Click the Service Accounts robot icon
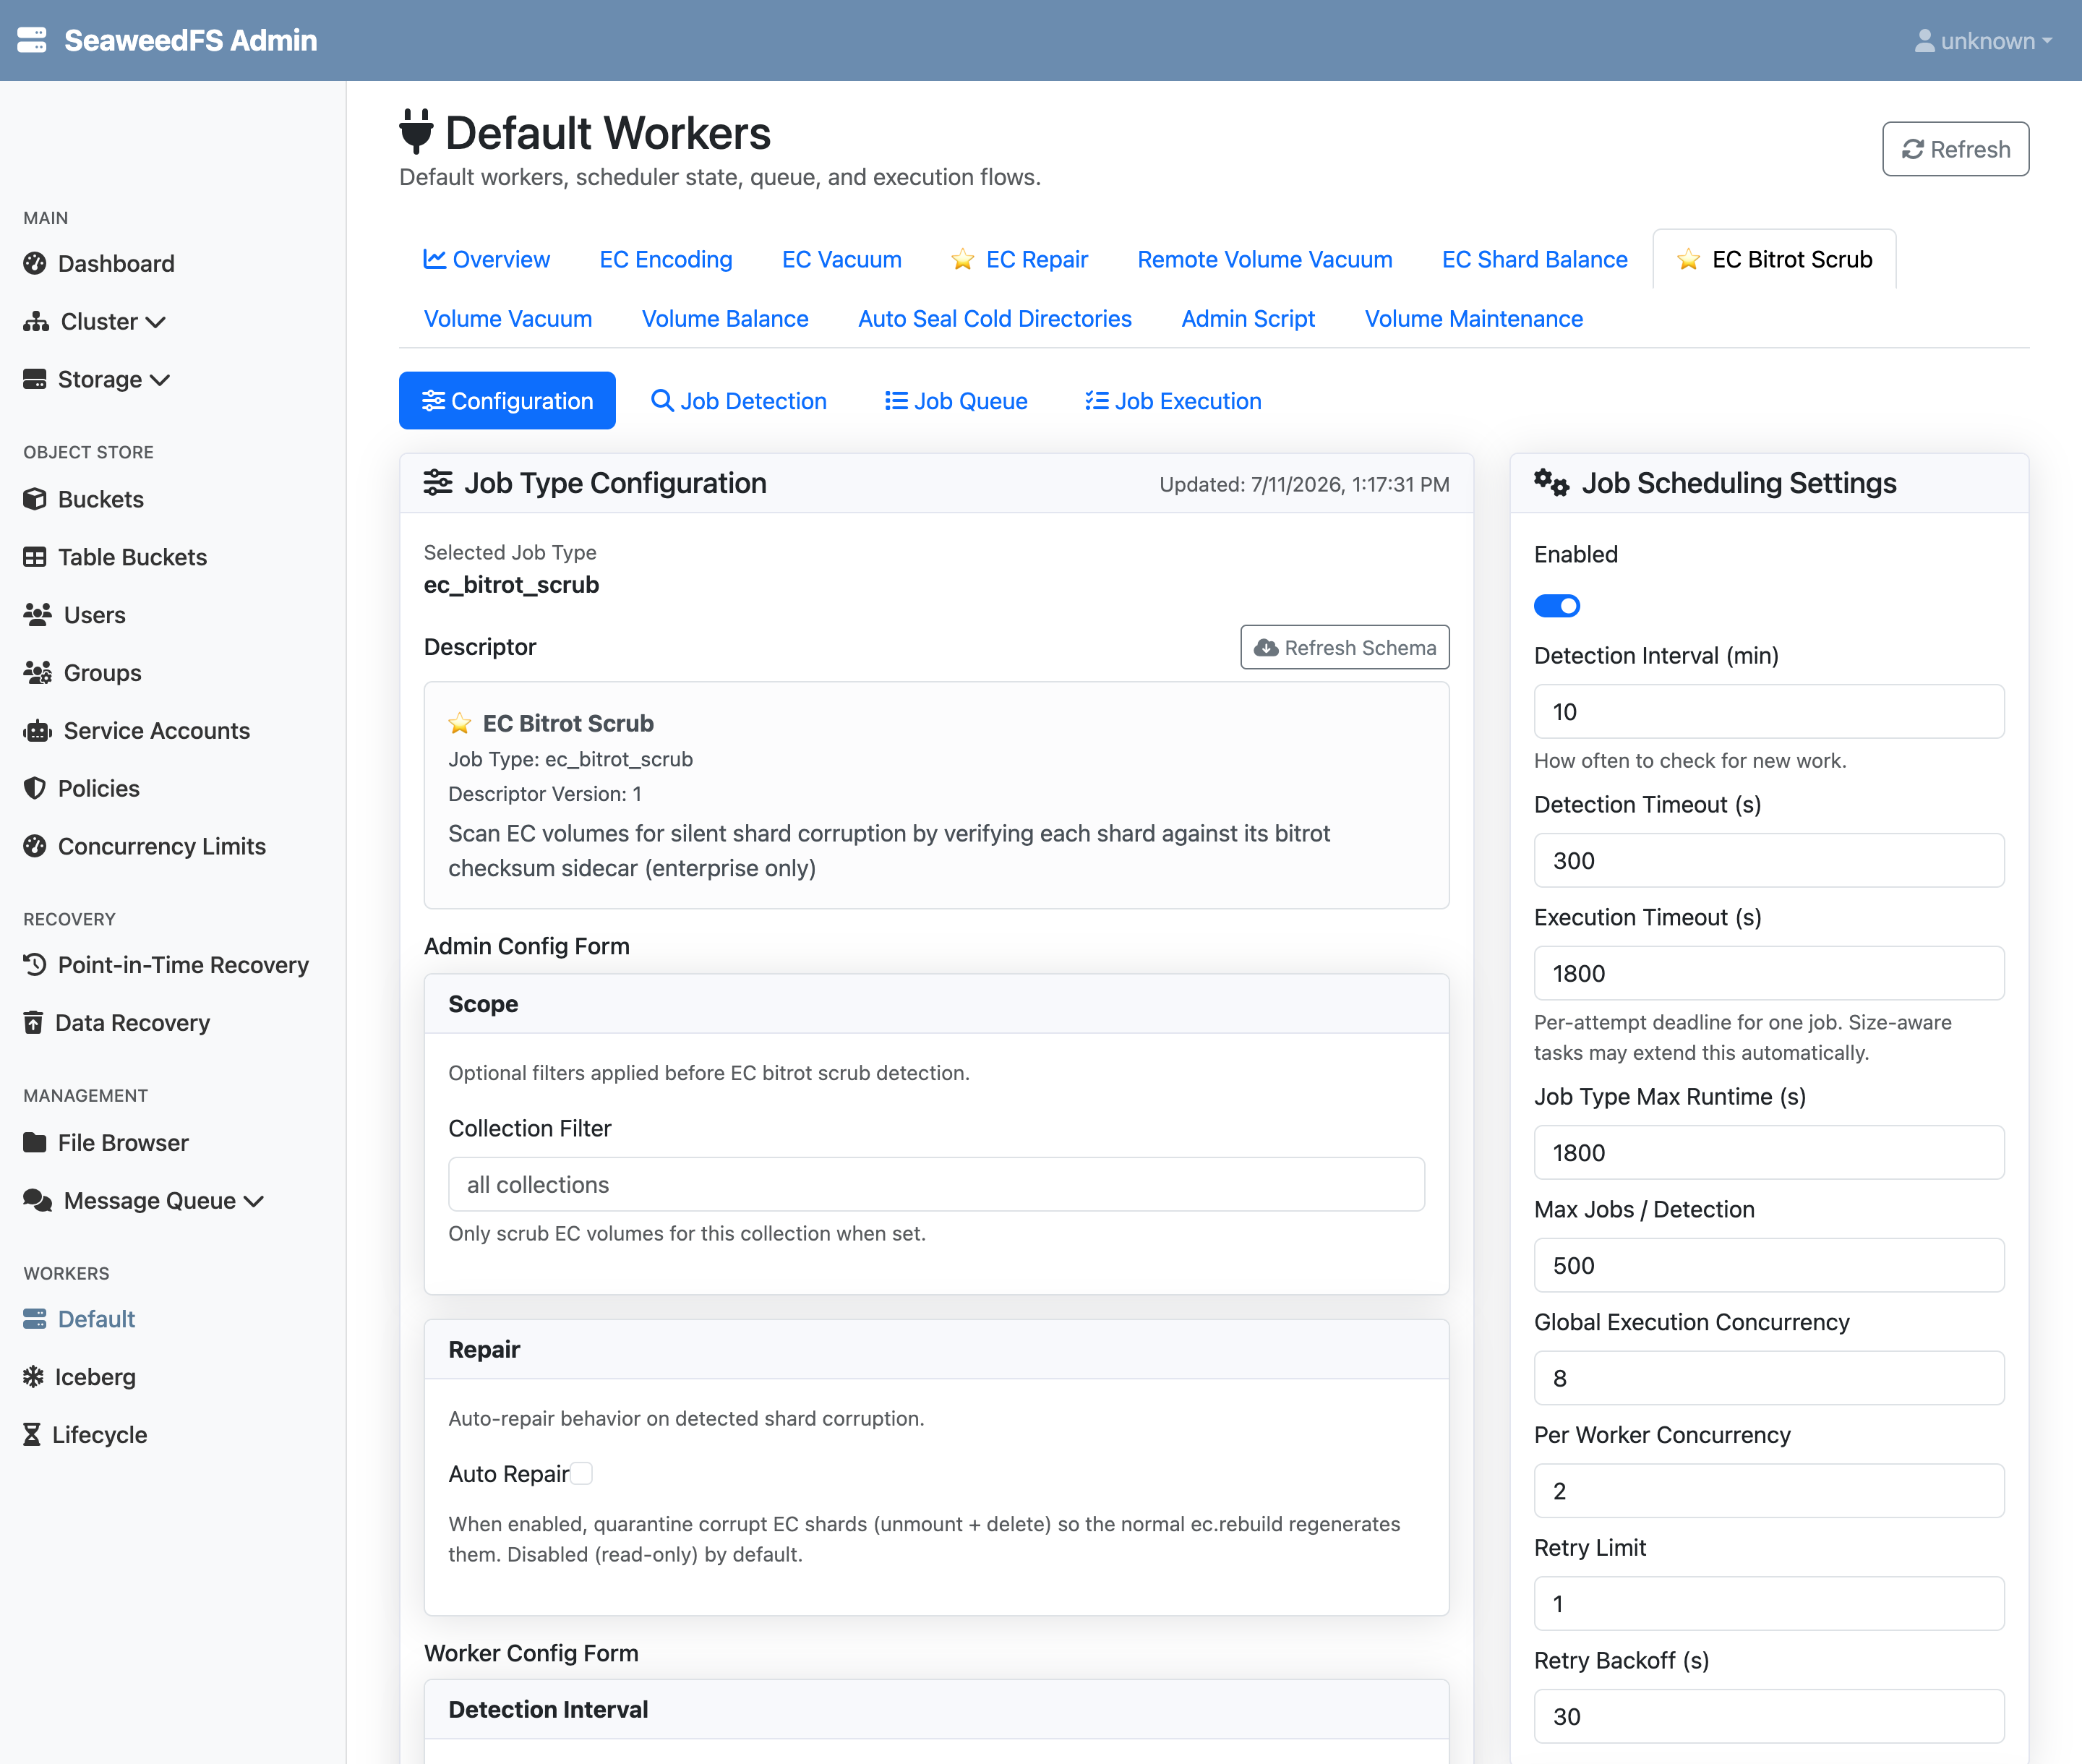Screen dimensions: 2082x1764 [x=38, y=731]
